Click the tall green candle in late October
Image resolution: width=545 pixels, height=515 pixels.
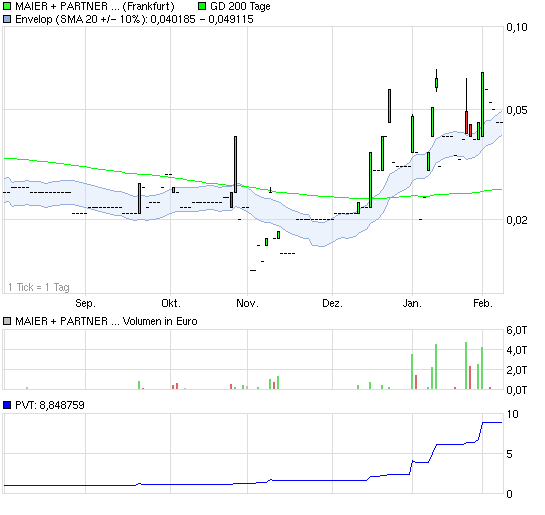[x=235, y=164]
